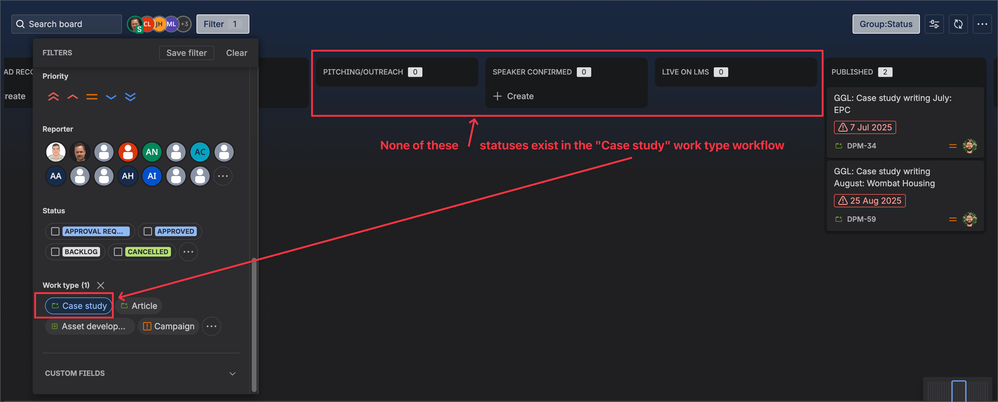Click the 25 Aug 2025 due date badge
The width and height of the screenshot is (998, 402).
click(869, 200)
